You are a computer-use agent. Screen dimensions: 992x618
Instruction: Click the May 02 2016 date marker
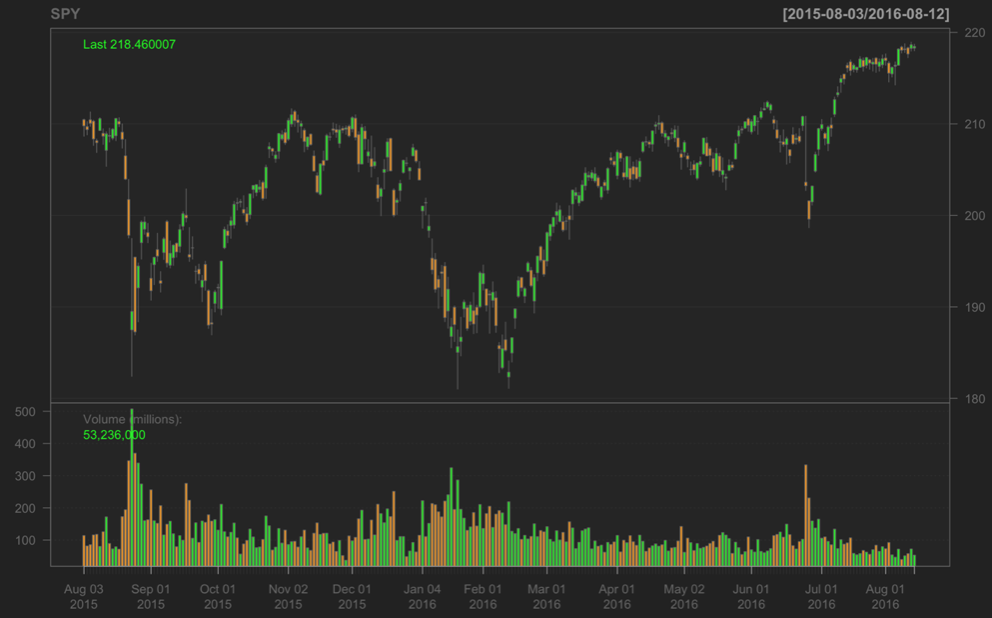click(684, 596)
